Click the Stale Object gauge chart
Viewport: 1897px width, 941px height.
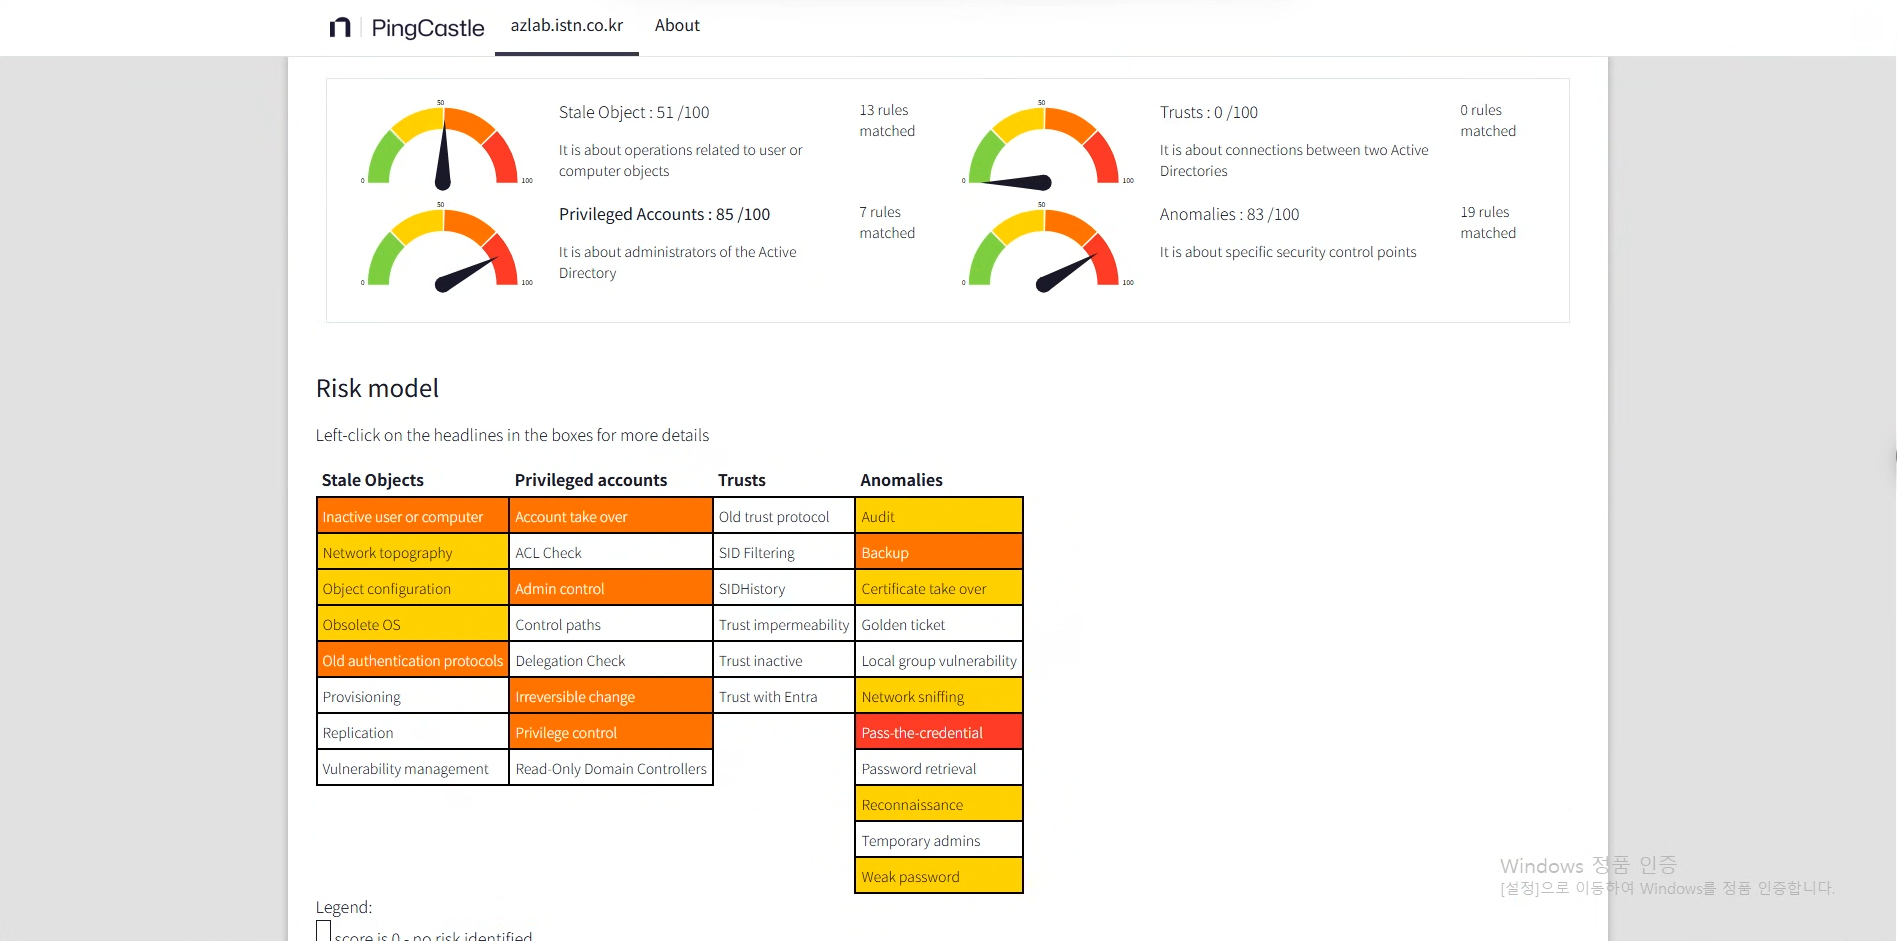tap(443, 145)
